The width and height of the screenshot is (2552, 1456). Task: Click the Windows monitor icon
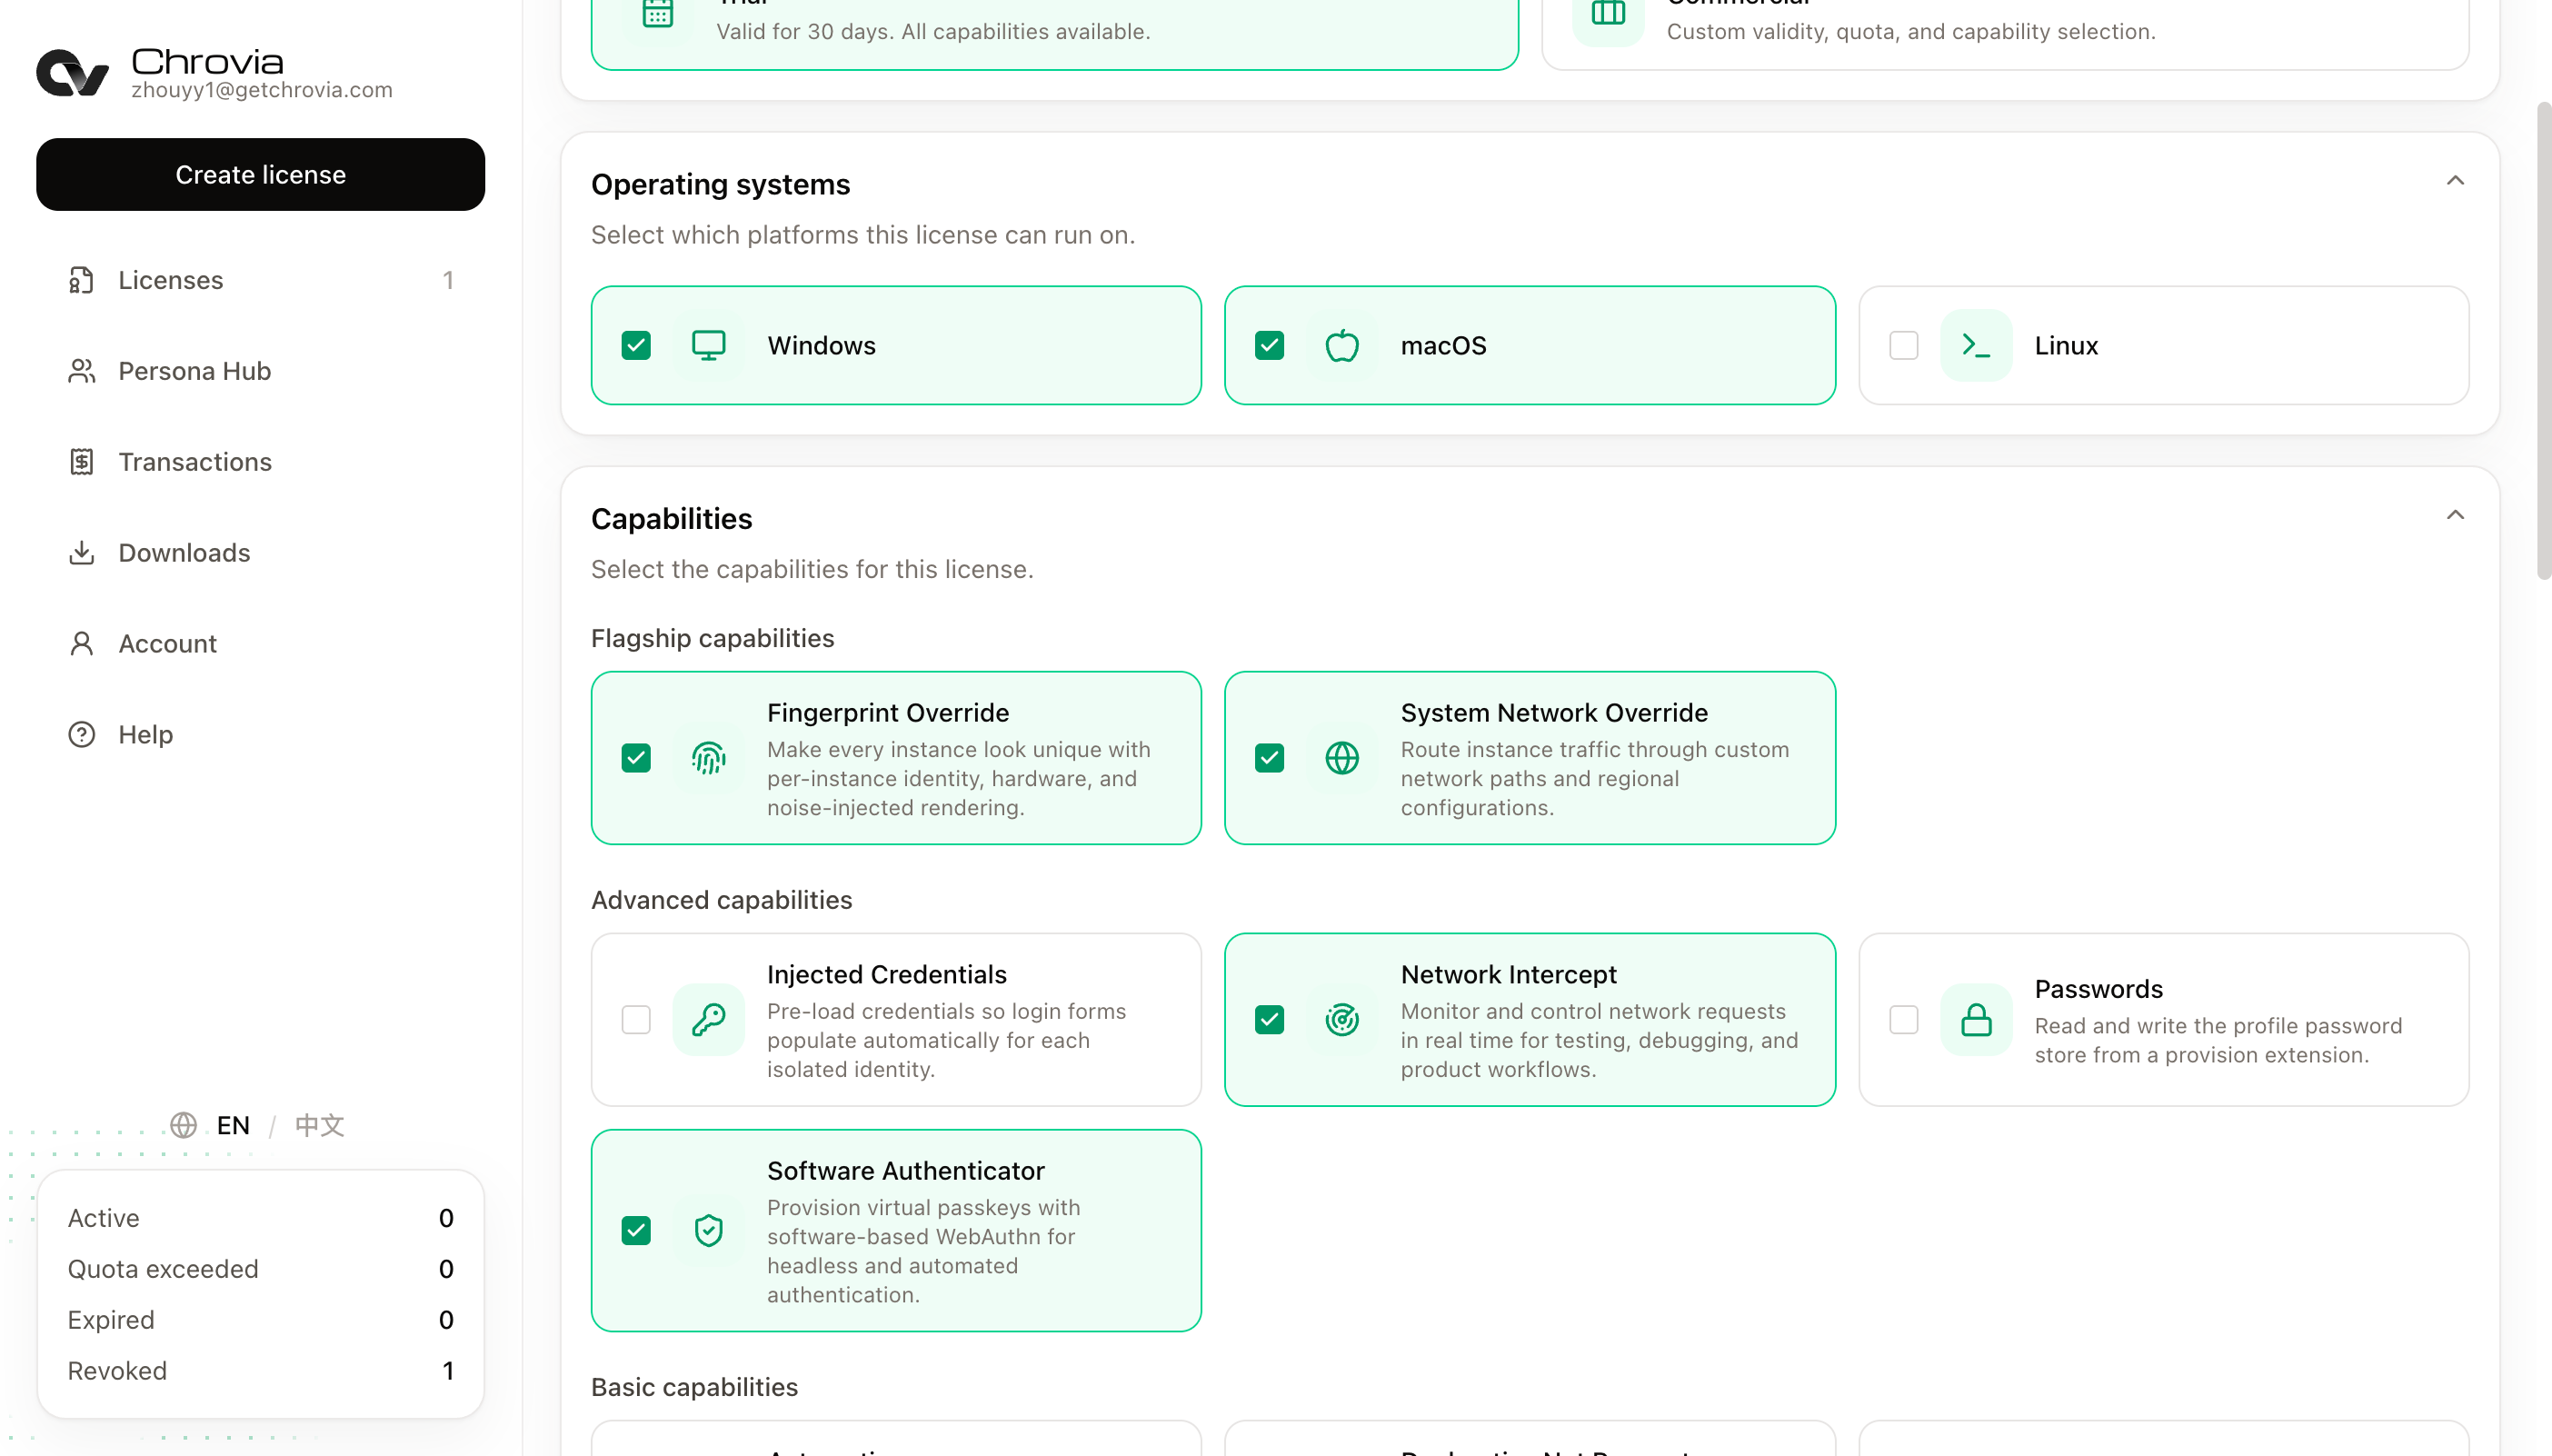pos(709,345)
